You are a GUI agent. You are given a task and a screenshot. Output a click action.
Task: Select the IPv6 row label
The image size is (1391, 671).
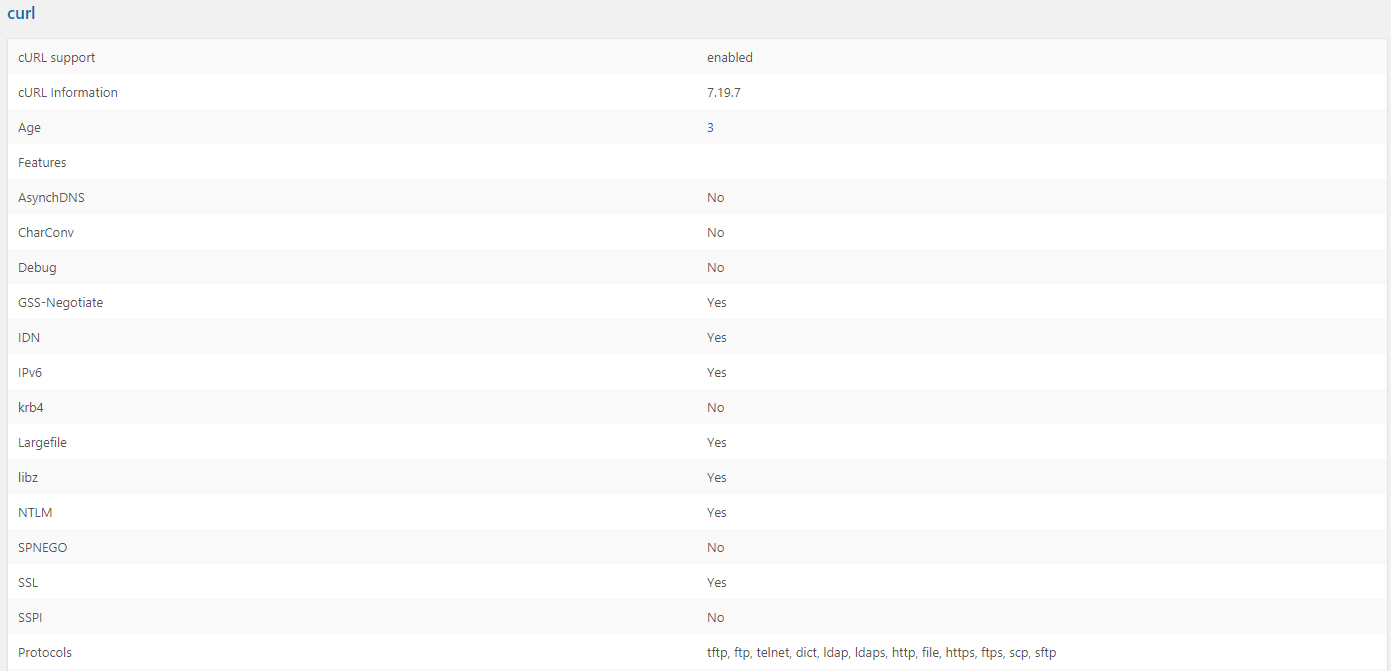(x=30, y=373)
